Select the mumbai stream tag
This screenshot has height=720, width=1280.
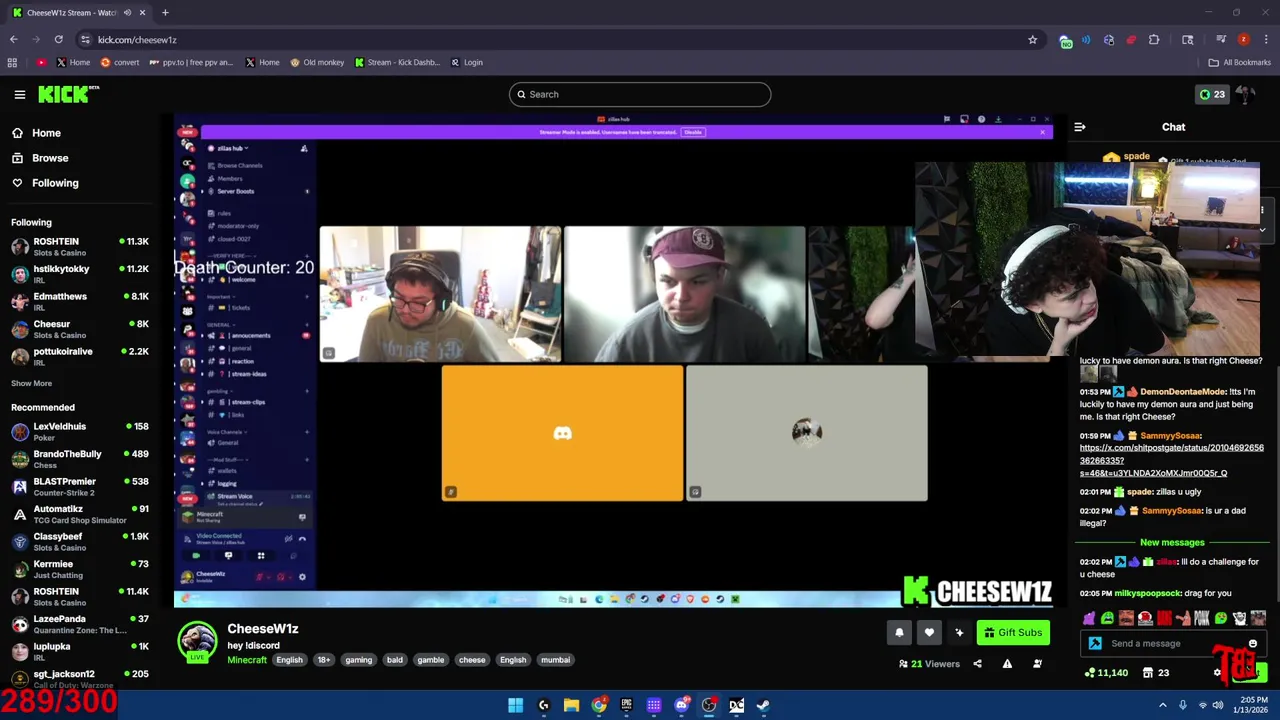[x=555, y=660]
